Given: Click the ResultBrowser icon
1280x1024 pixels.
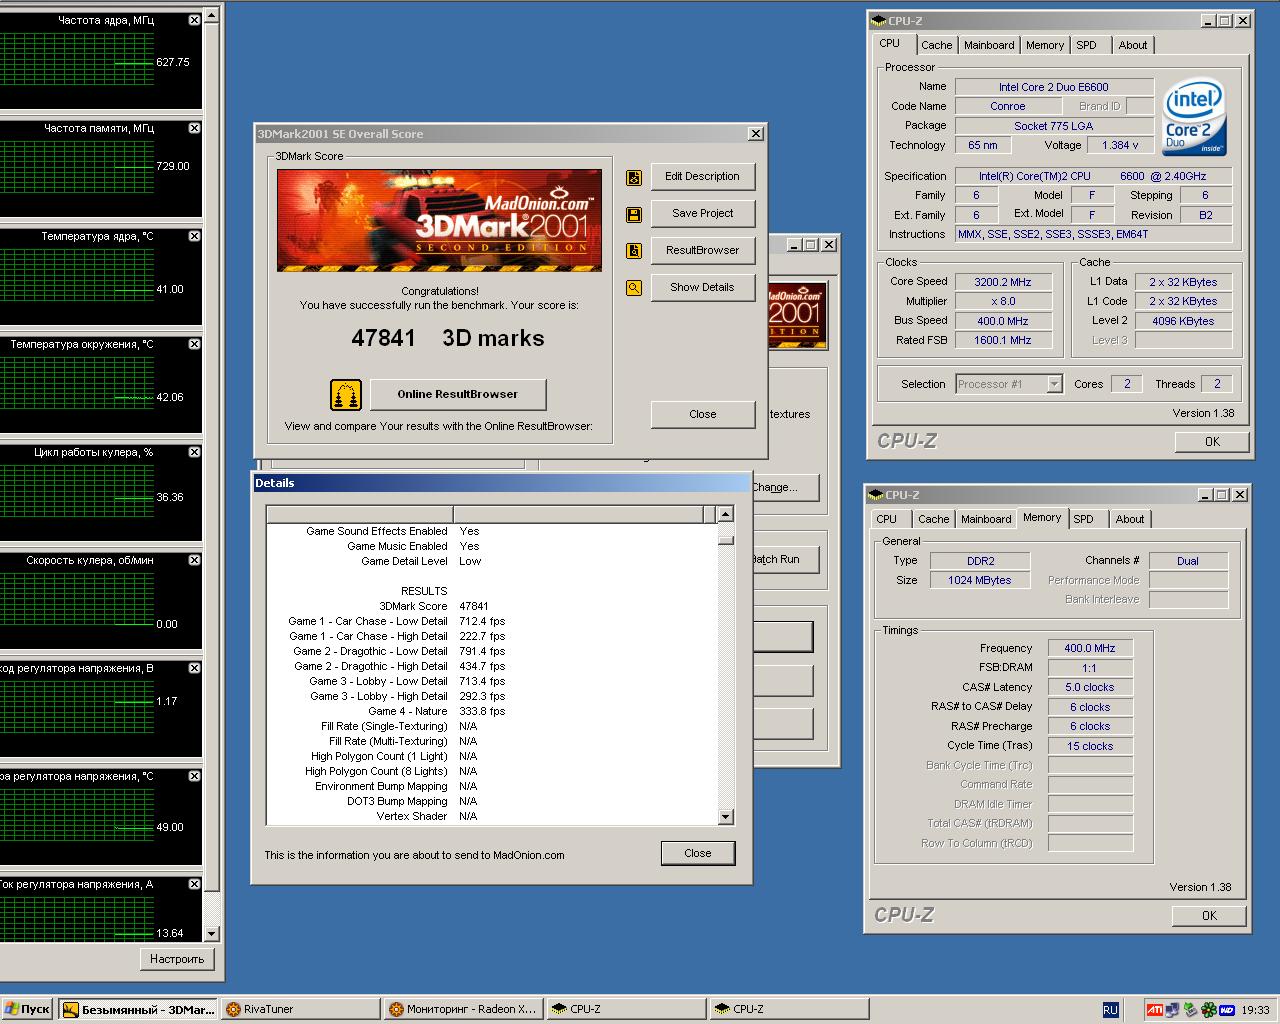Looking at the screenshot, I should pyautogui.click(x=633, y=251).
